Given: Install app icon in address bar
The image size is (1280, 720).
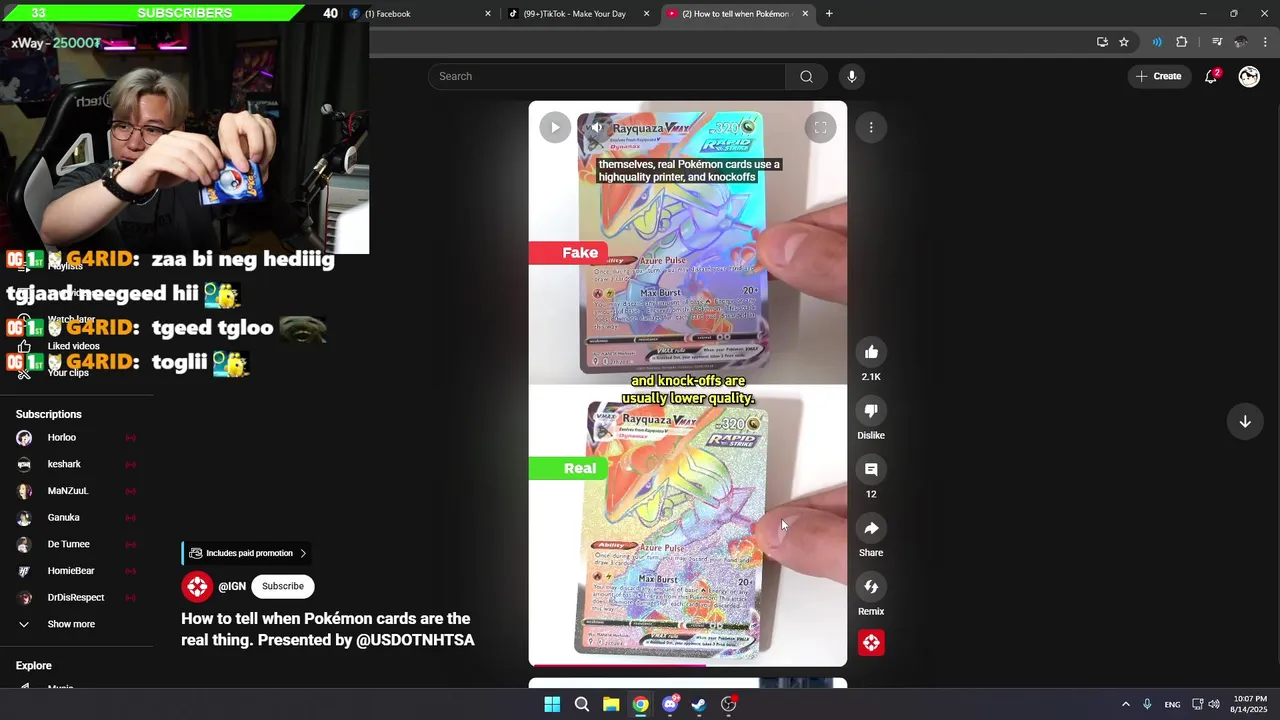Looking at the screenshot, I should coord(1102,42).
